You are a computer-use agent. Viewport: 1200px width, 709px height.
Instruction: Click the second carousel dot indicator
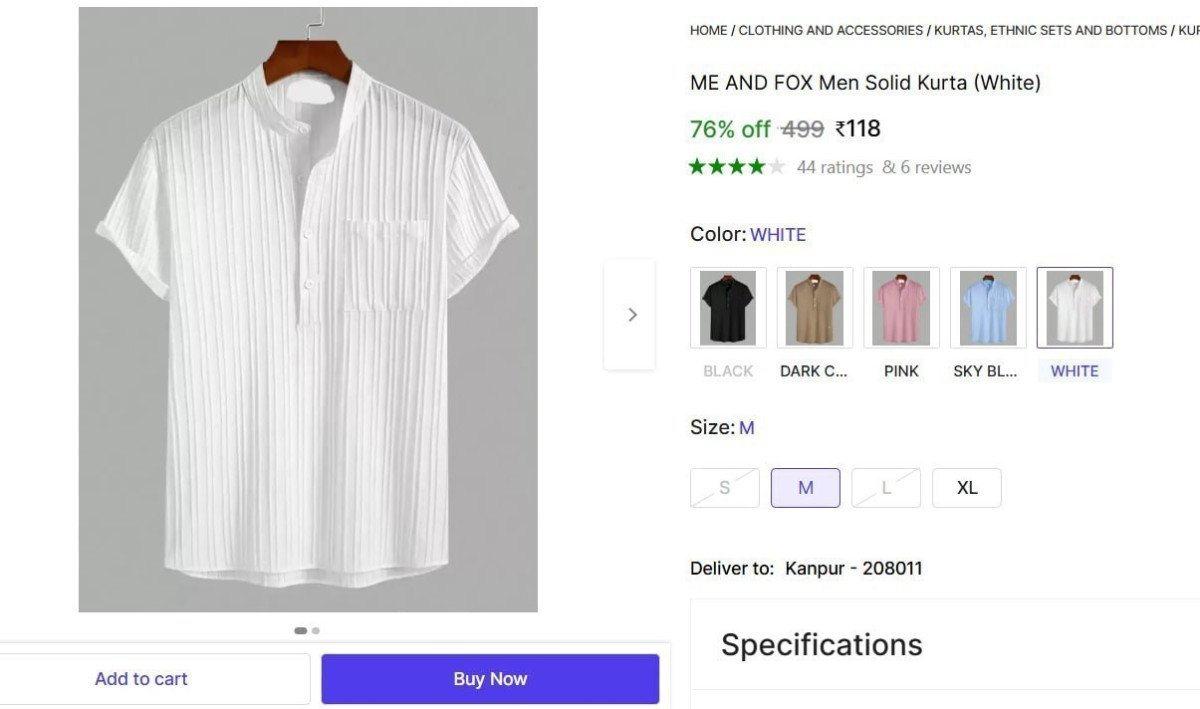coord(315,630)
